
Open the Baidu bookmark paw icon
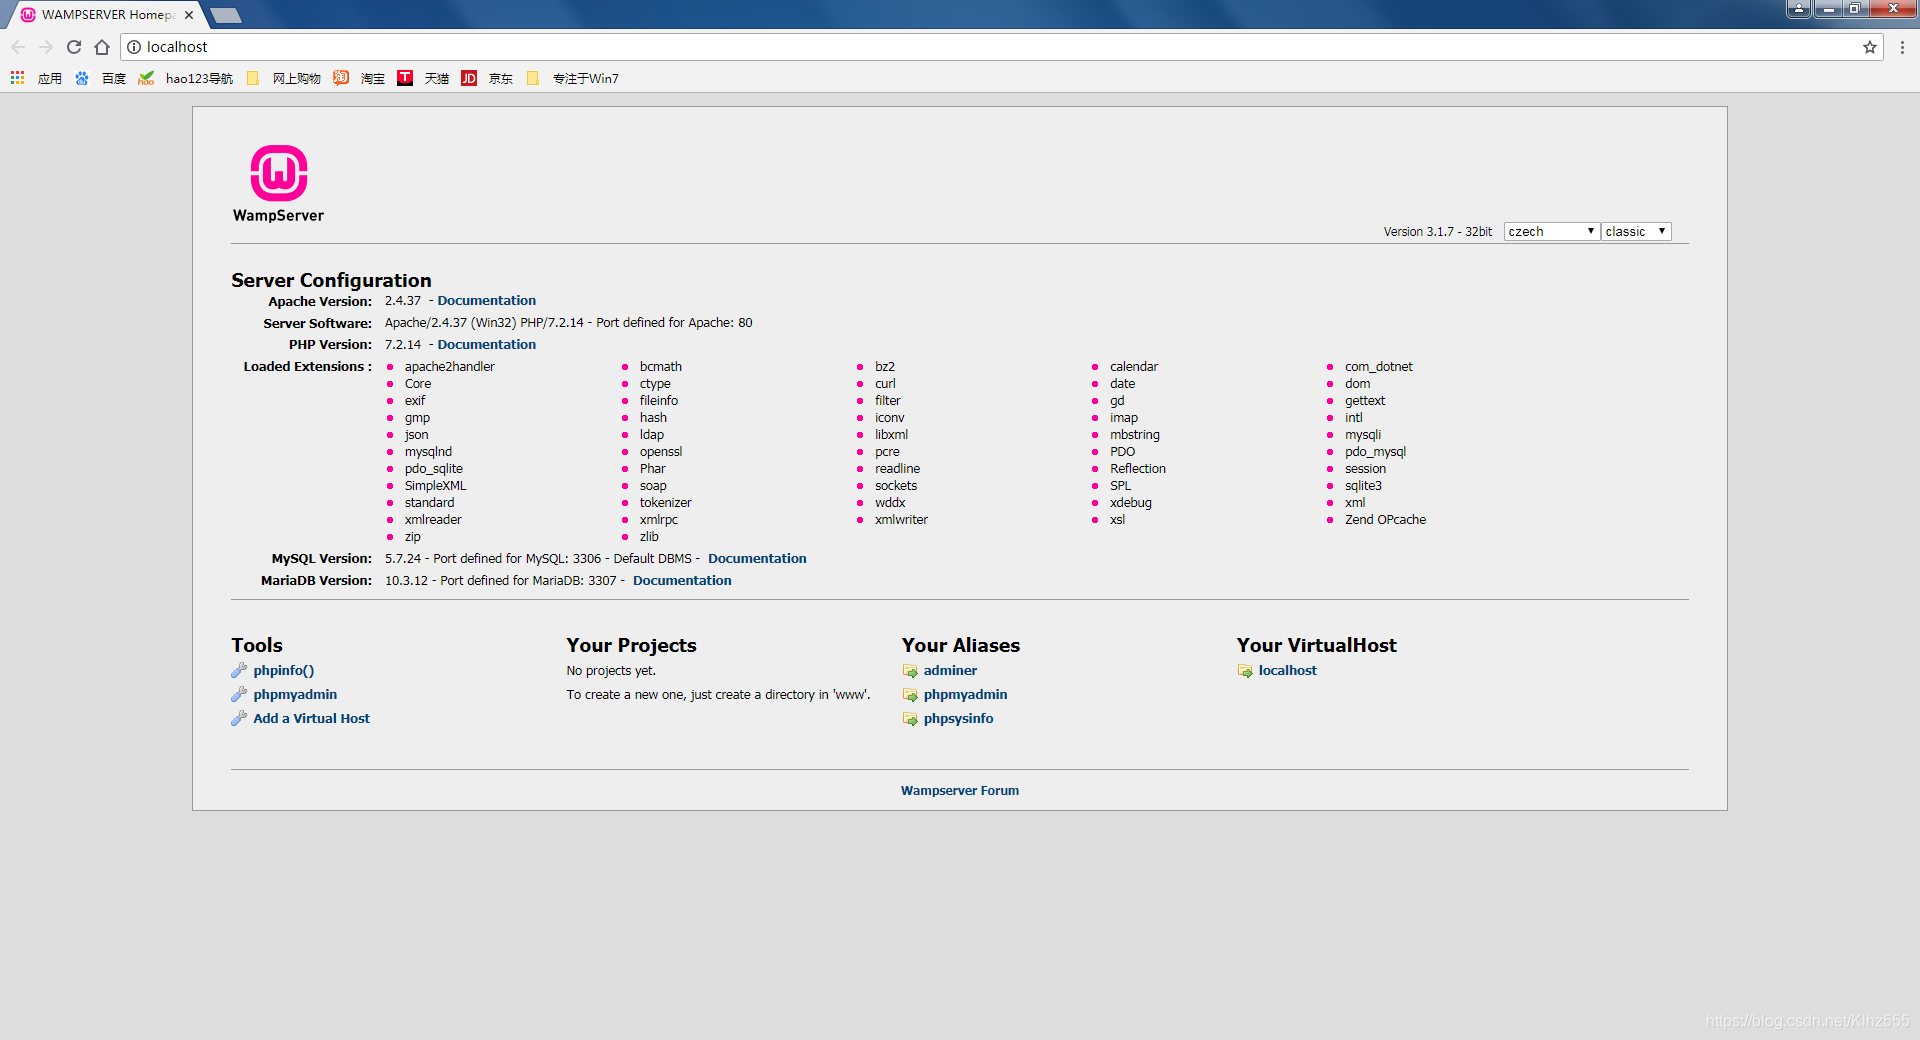click(x=82, y=78)
